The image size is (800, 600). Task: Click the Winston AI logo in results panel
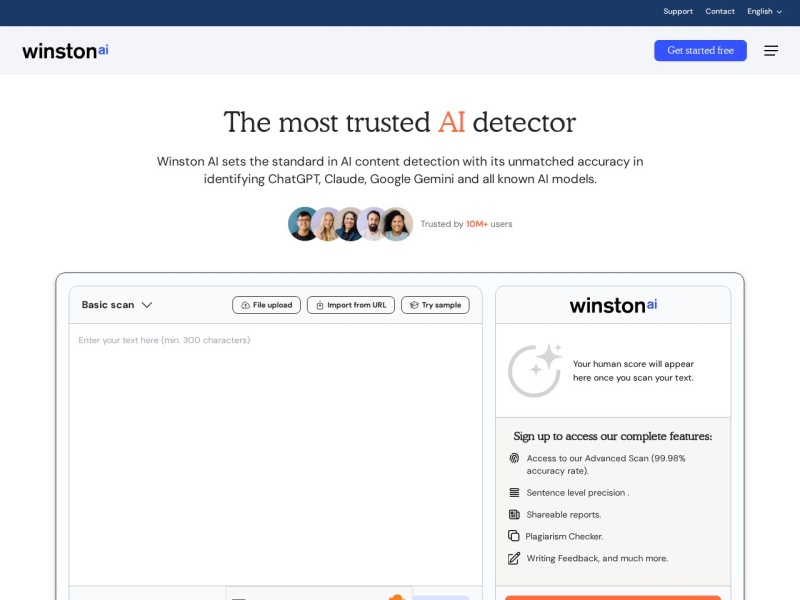(613, 305)
